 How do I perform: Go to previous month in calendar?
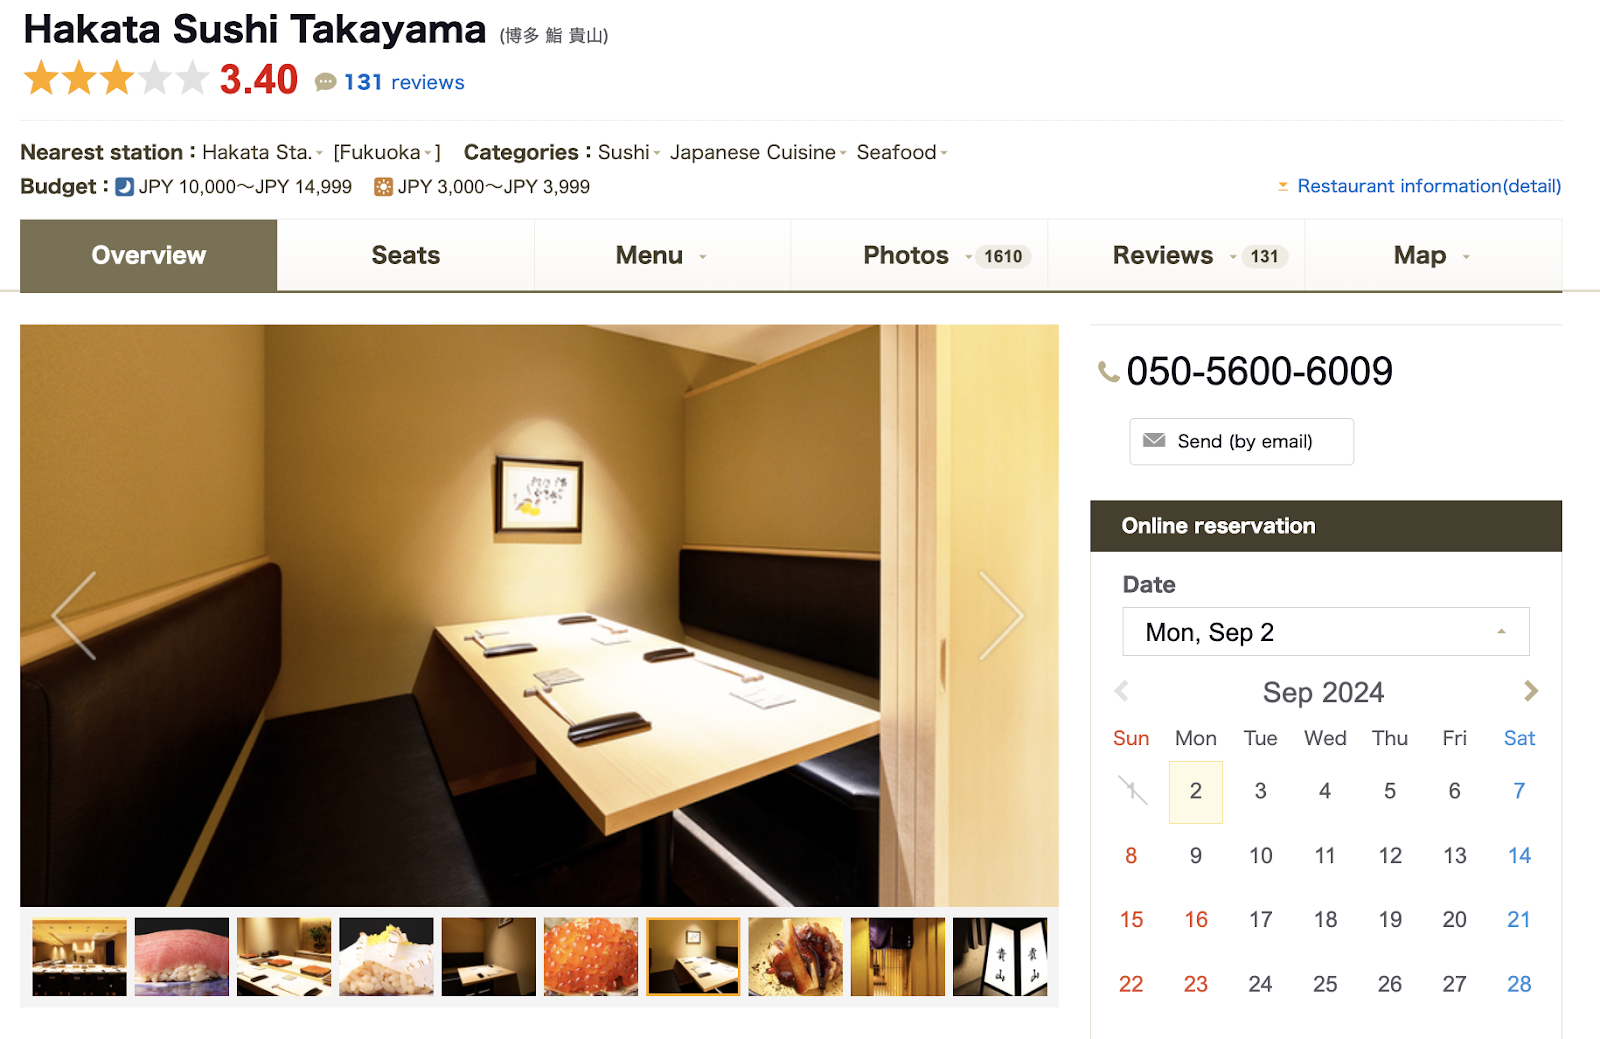(1121, 691)
